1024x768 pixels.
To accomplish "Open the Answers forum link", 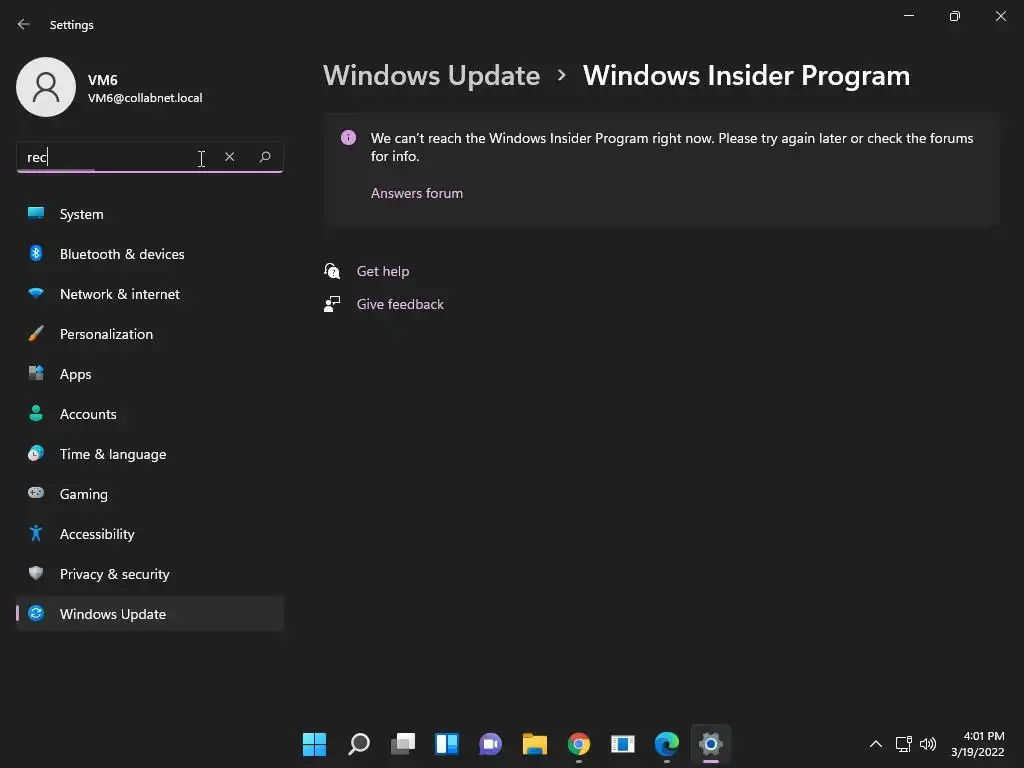I will (x=417, y=193).
